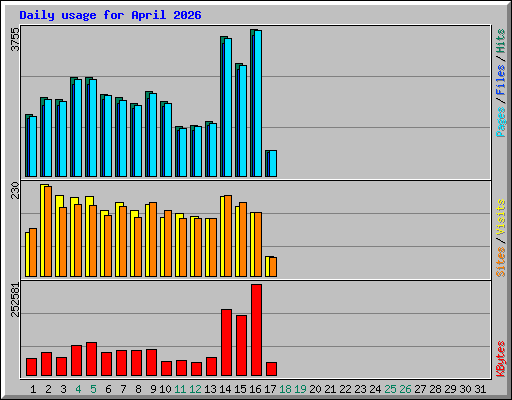Click the cyan 'Pages' legend label
The image size is (512, 400).
click(x=500, y=122)
